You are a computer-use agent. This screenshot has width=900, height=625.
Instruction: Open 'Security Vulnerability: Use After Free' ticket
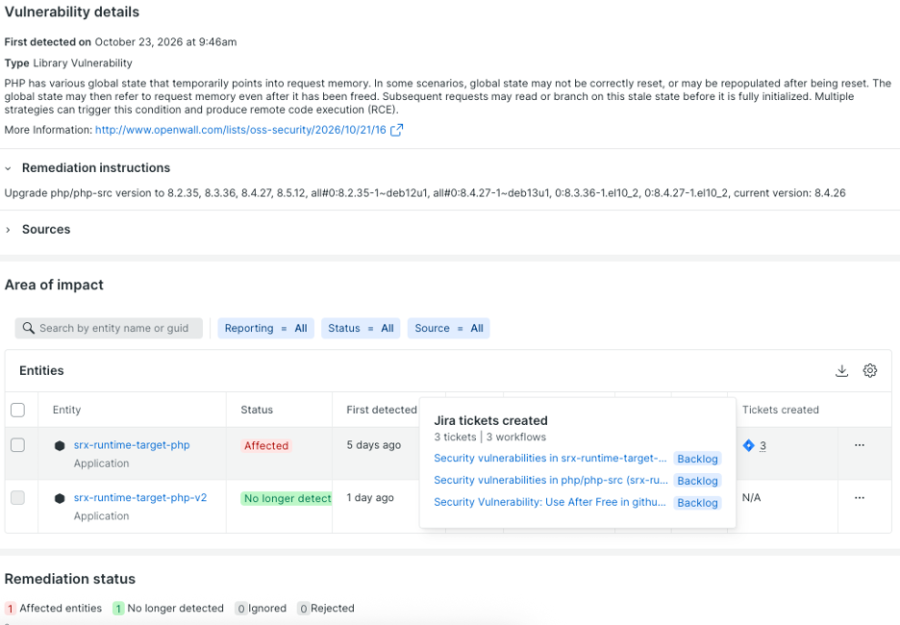click(x=549, y=502)
